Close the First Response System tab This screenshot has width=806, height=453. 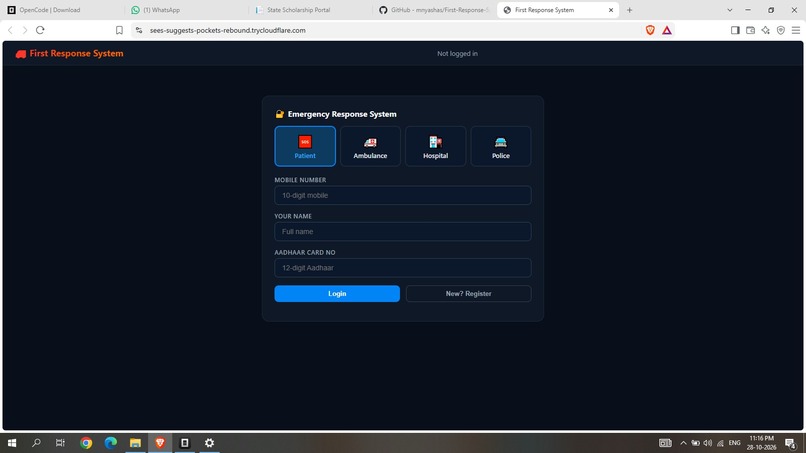pos(611,10)
